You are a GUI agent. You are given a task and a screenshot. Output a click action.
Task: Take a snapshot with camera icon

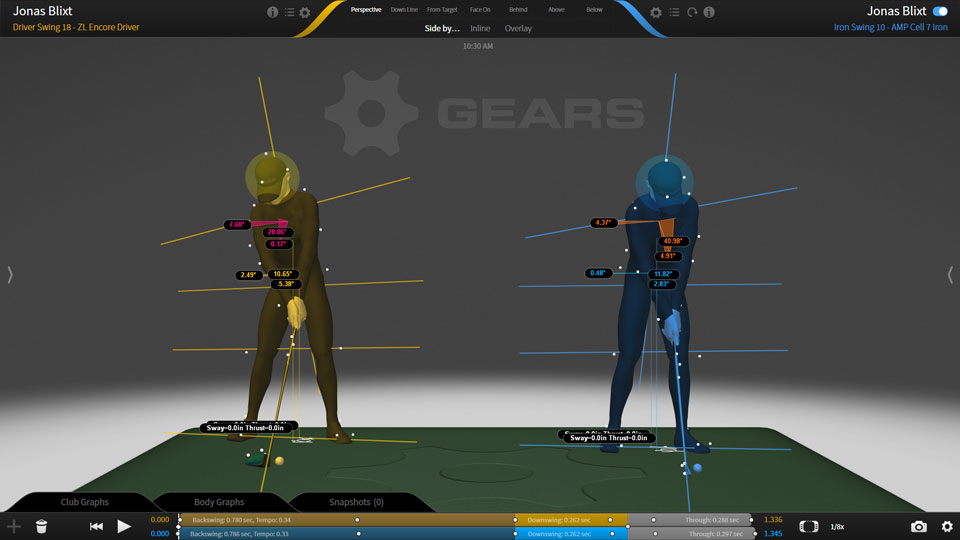(918, 527)
